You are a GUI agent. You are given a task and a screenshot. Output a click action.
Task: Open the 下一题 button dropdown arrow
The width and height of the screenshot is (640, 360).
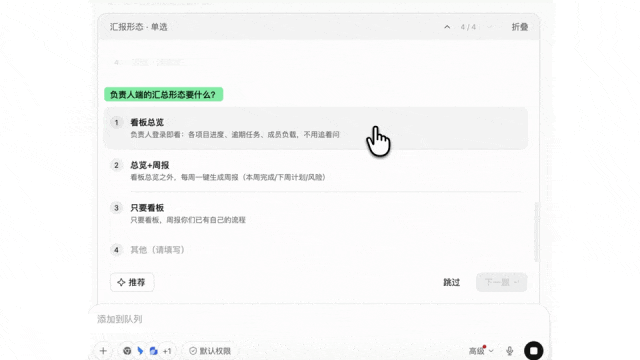pyautogui.click(x=517, y=282)
